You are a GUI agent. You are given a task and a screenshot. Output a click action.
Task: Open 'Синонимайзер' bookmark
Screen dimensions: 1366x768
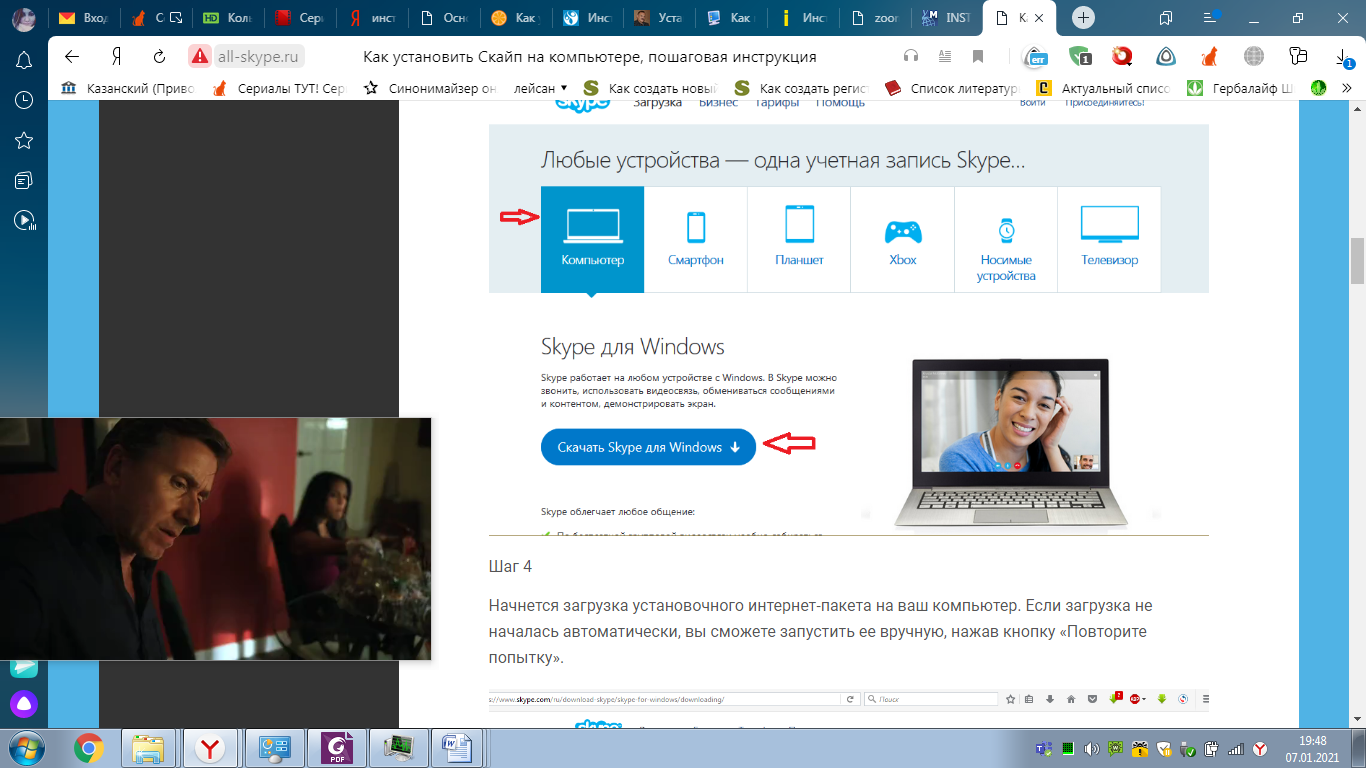(429, 88)
